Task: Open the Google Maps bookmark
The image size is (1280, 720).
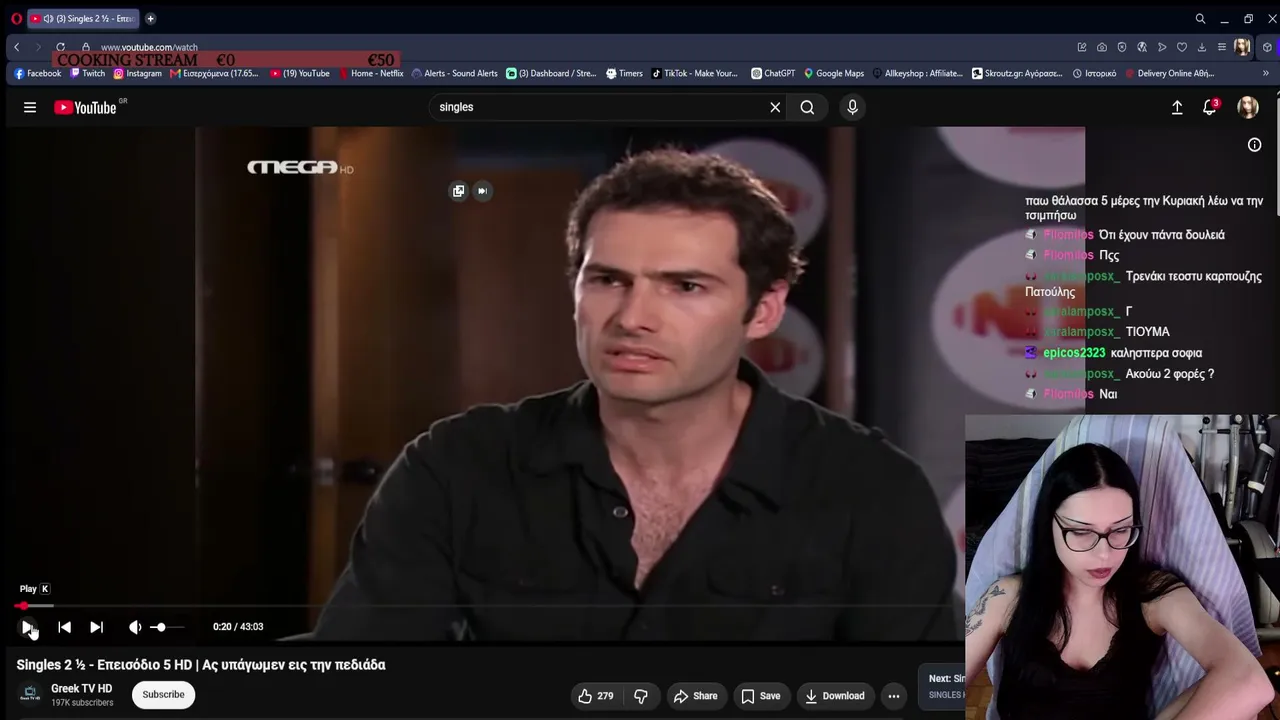Action: pos(834,73)
